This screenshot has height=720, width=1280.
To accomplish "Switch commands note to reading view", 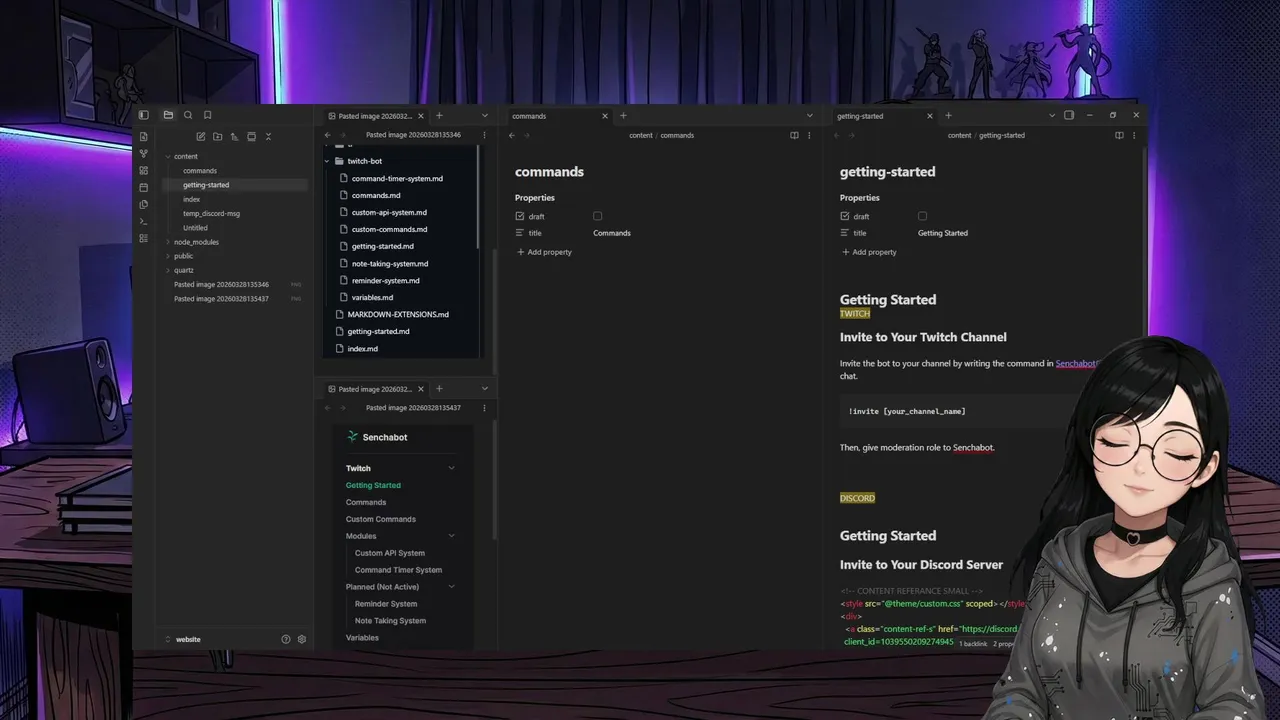I will tap(795, 135).
